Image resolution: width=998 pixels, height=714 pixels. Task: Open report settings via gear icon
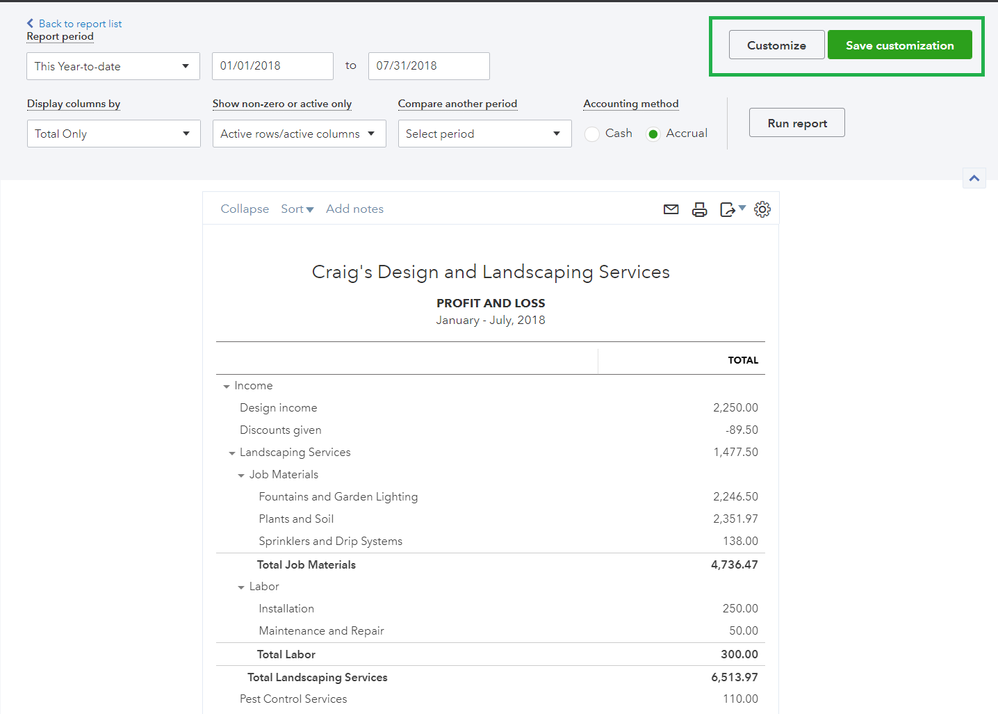click(x=762, y=209)
